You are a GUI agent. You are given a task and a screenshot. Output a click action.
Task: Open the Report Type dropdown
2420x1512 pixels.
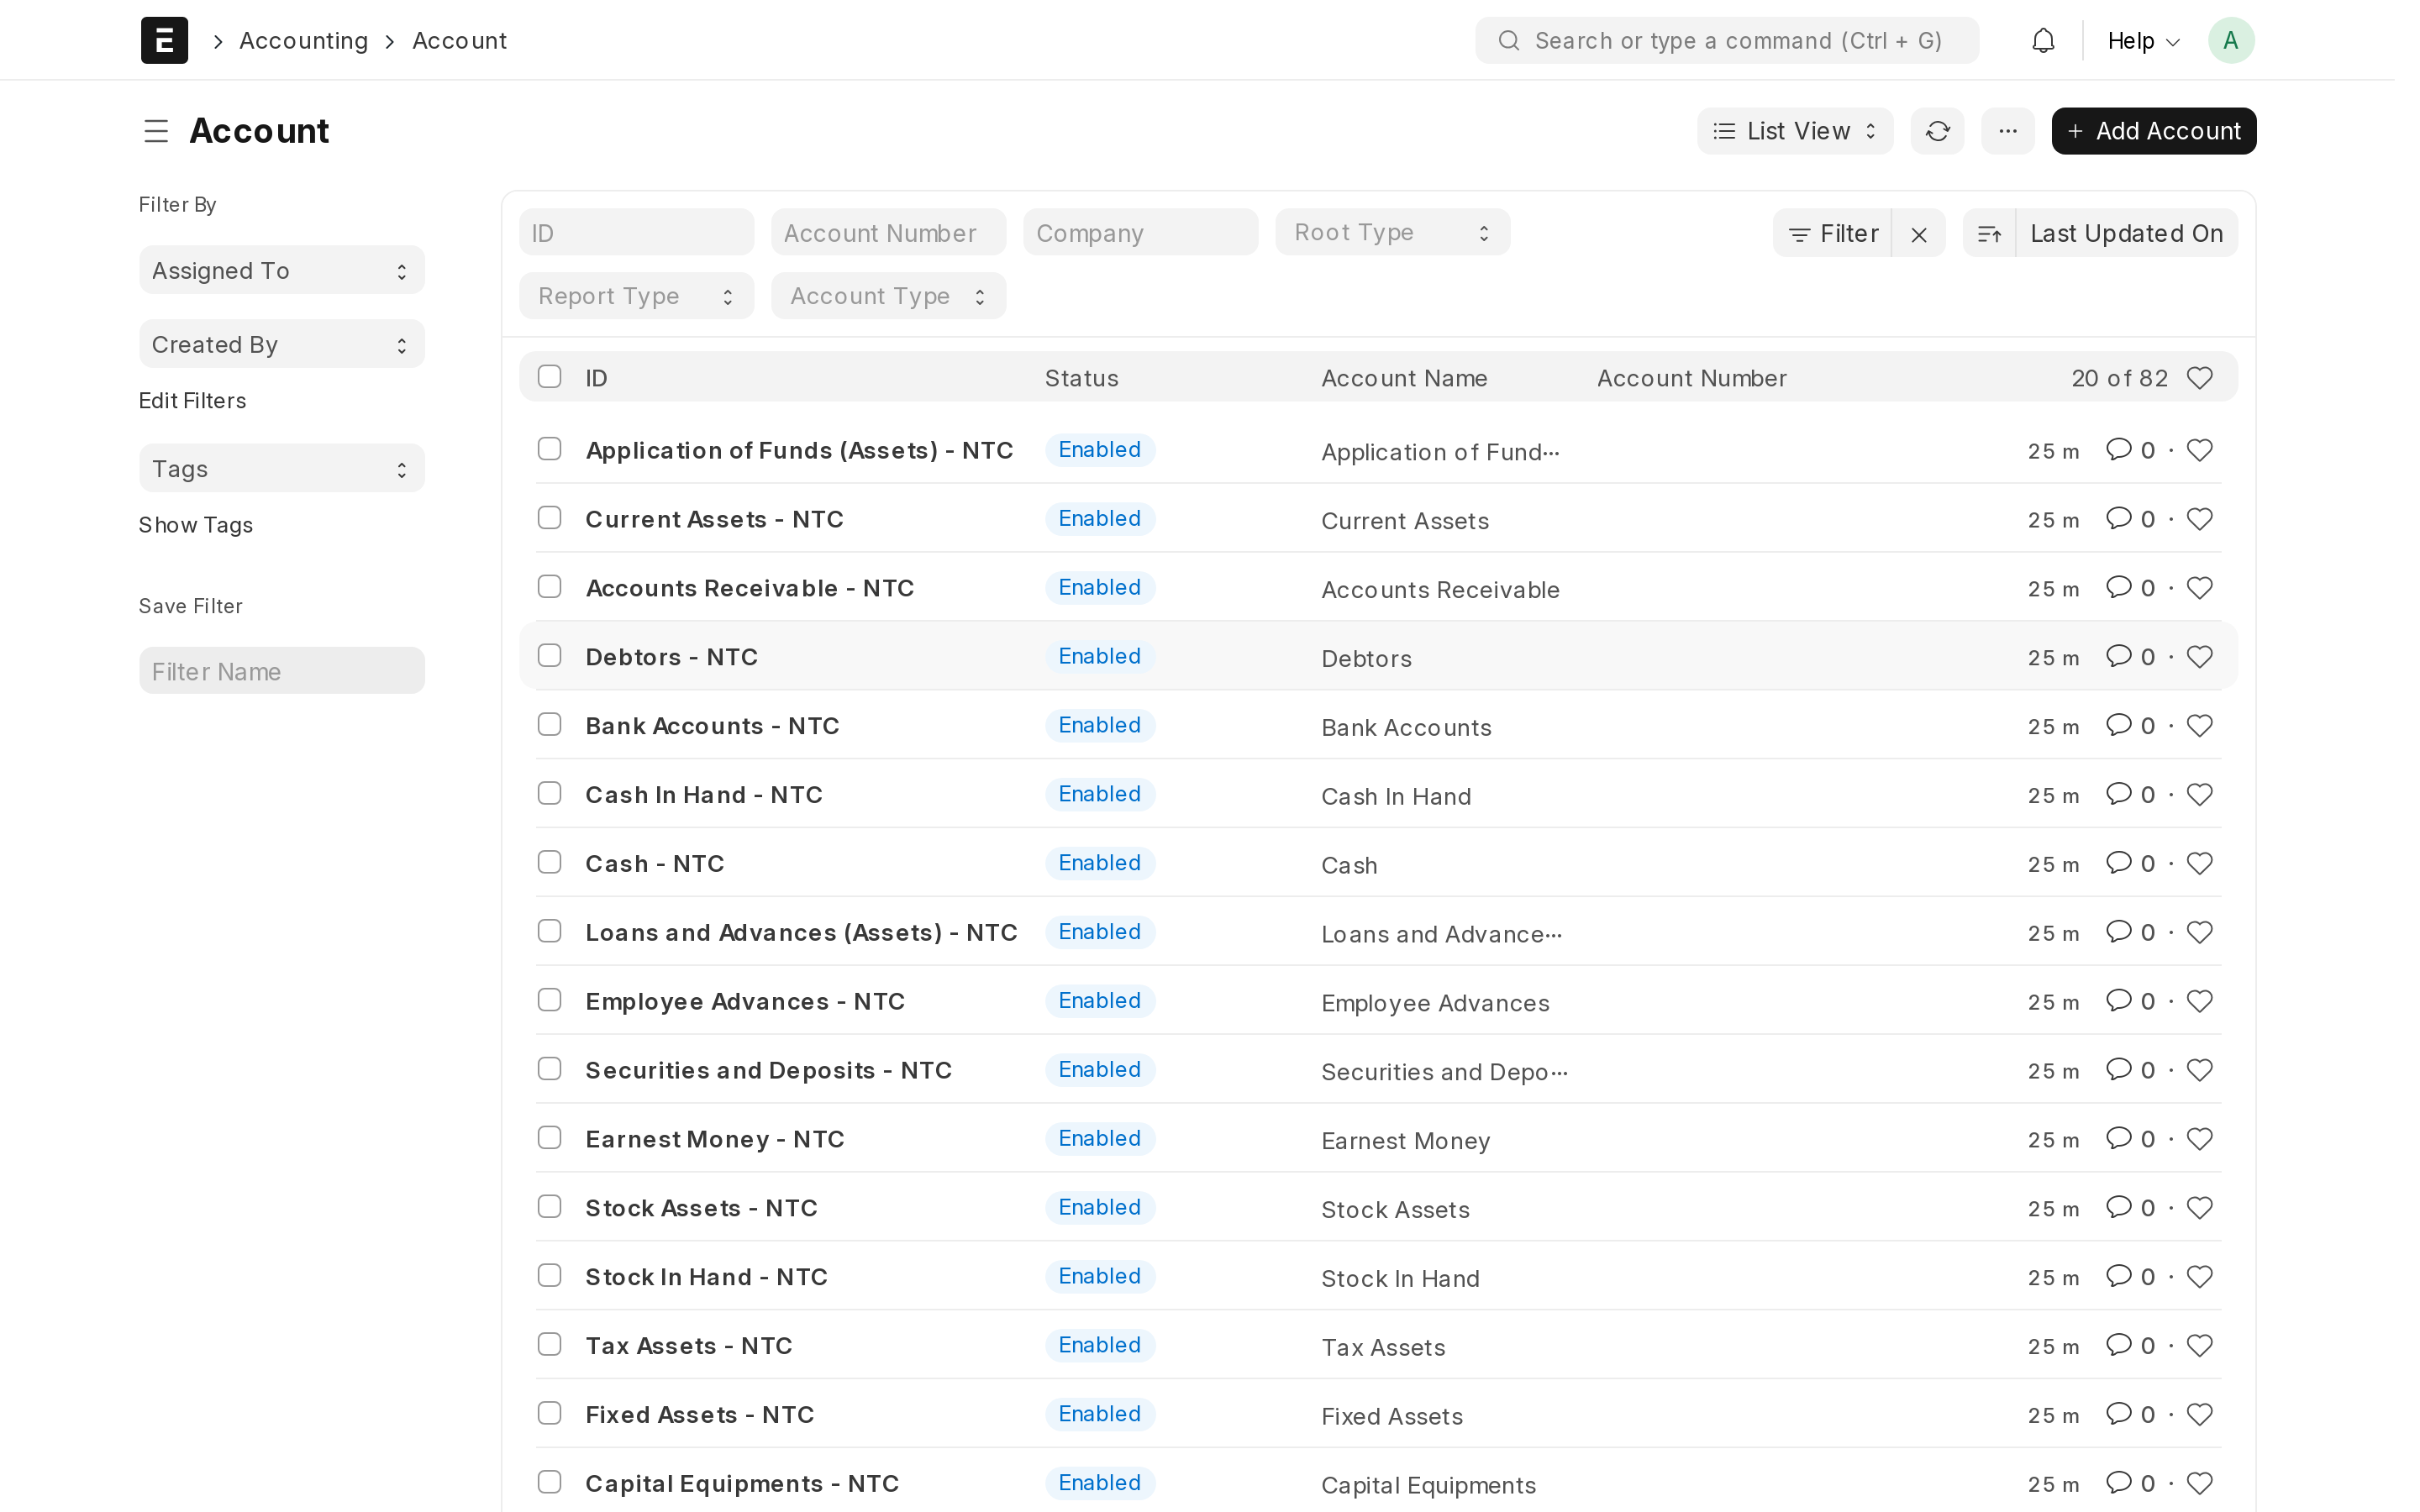(636, 297)
